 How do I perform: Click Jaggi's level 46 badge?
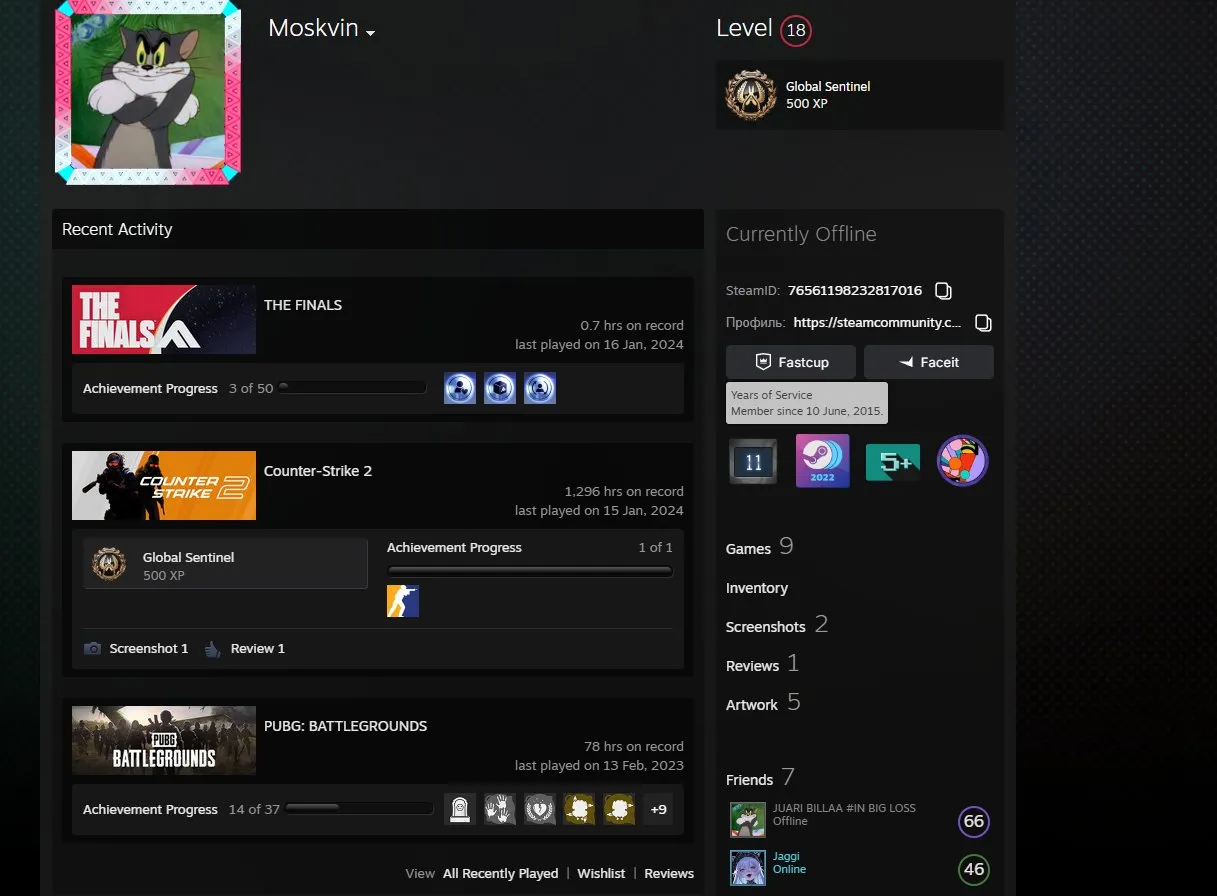[974, 869]
